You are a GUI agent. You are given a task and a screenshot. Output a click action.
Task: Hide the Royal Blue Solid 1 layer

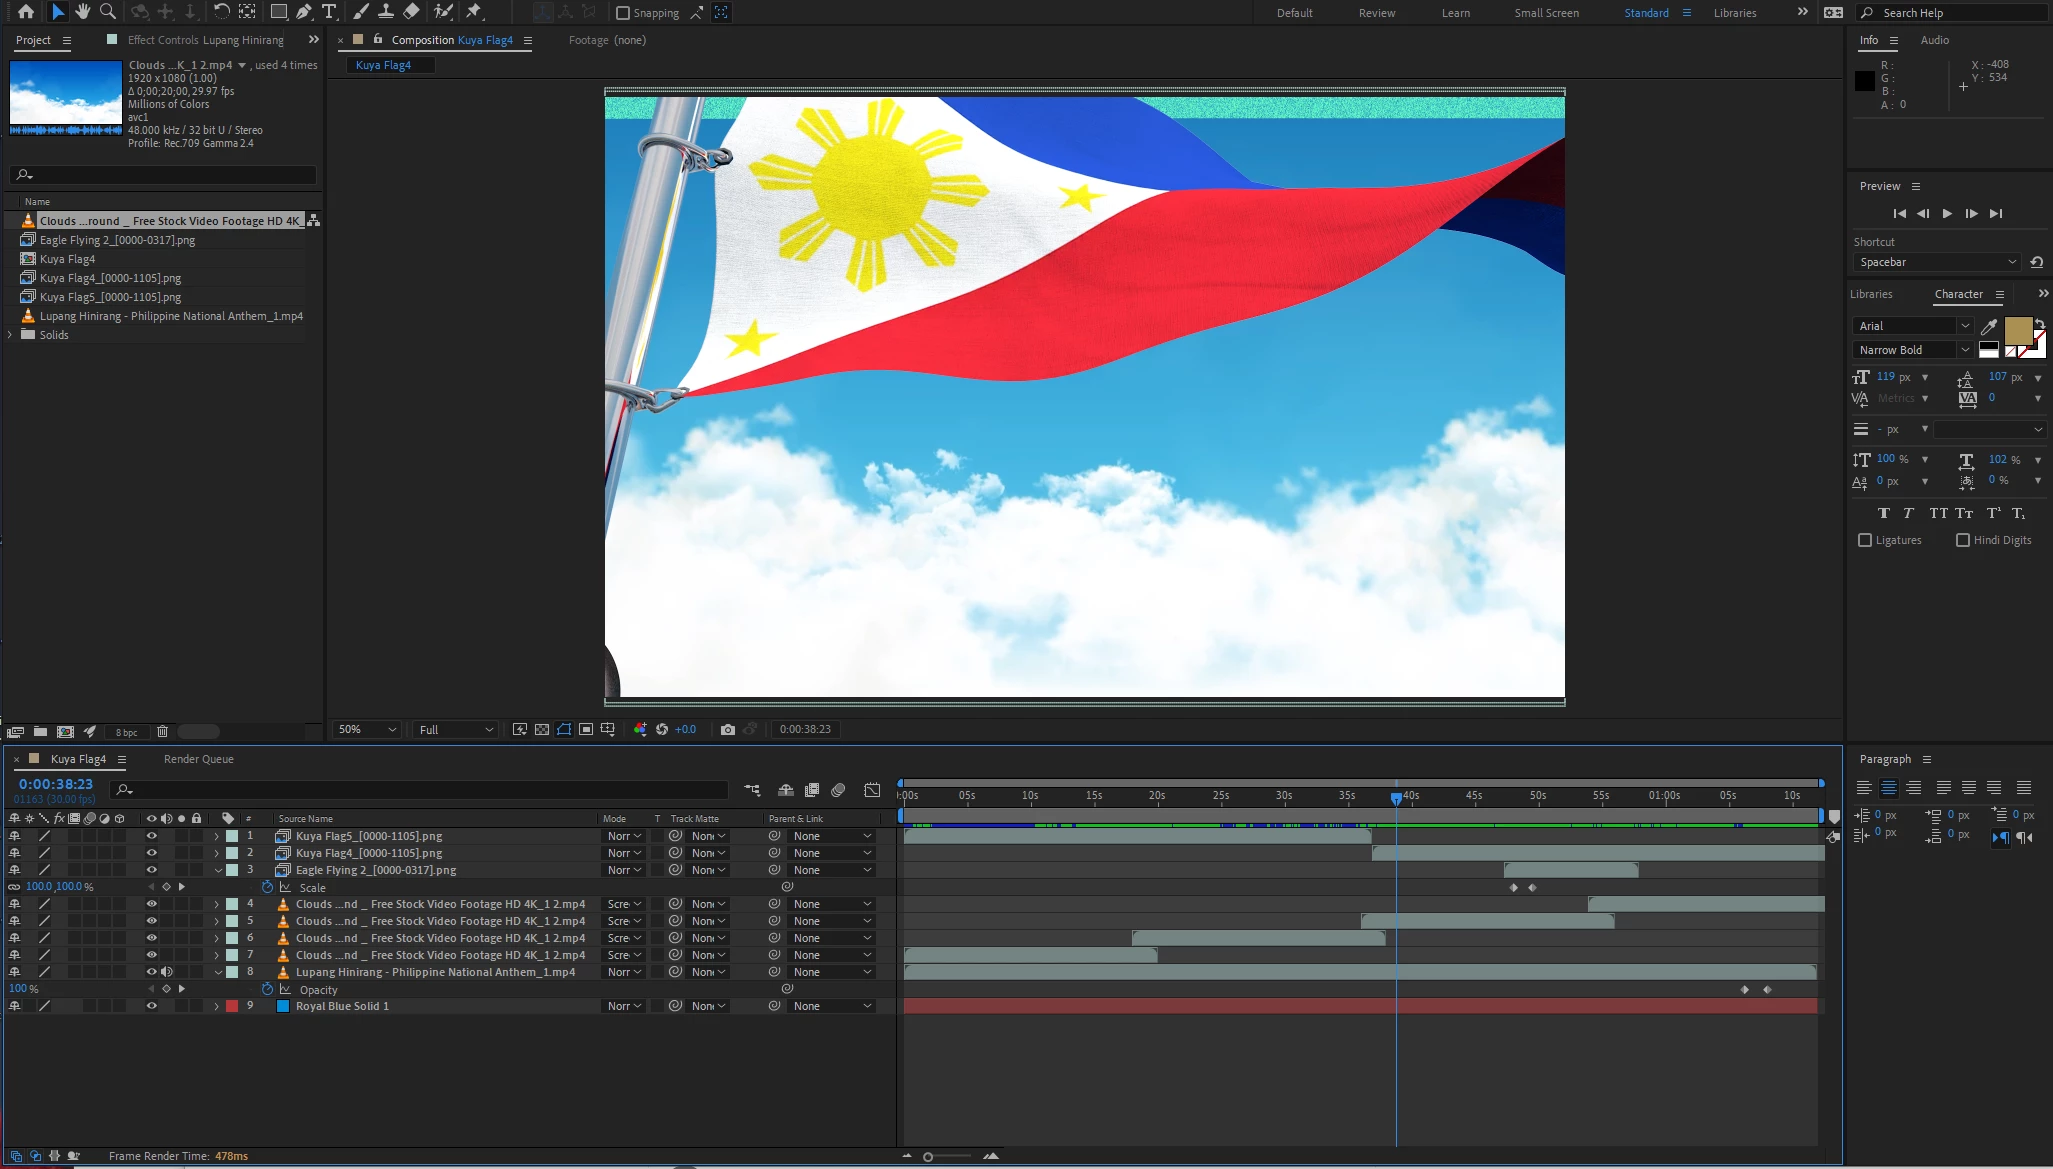152,1006
